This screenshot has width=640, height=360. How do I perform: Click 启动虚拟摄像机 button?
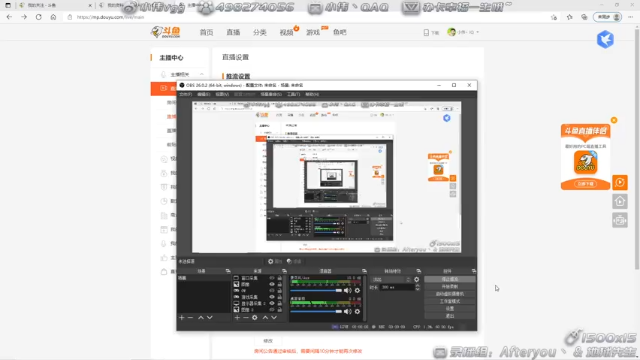[450, 294]
